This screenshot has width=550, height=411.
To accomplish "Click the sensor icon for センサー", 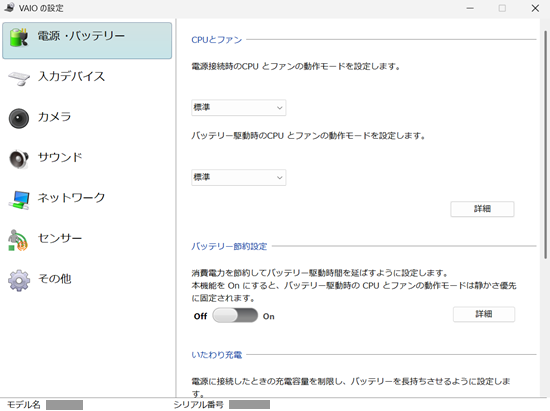I will [x=18, y=240].
